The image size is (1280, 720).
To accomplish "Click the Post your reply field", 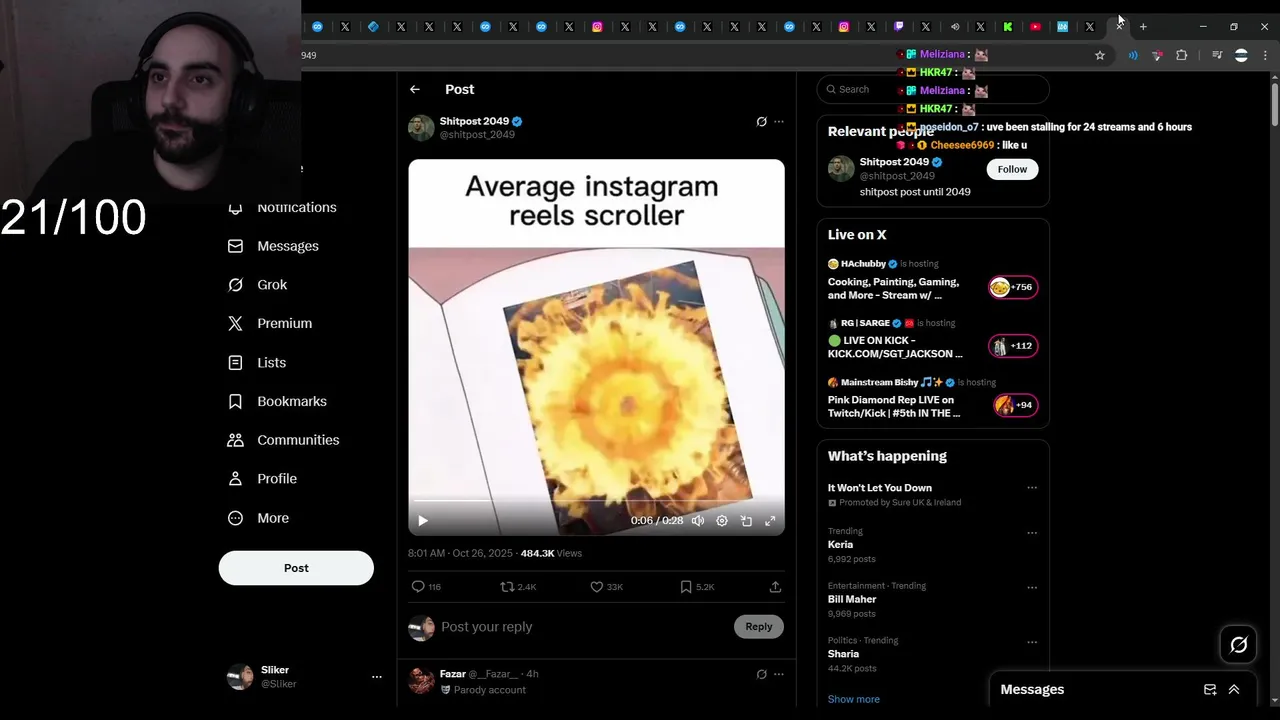I will coord(582,627).
